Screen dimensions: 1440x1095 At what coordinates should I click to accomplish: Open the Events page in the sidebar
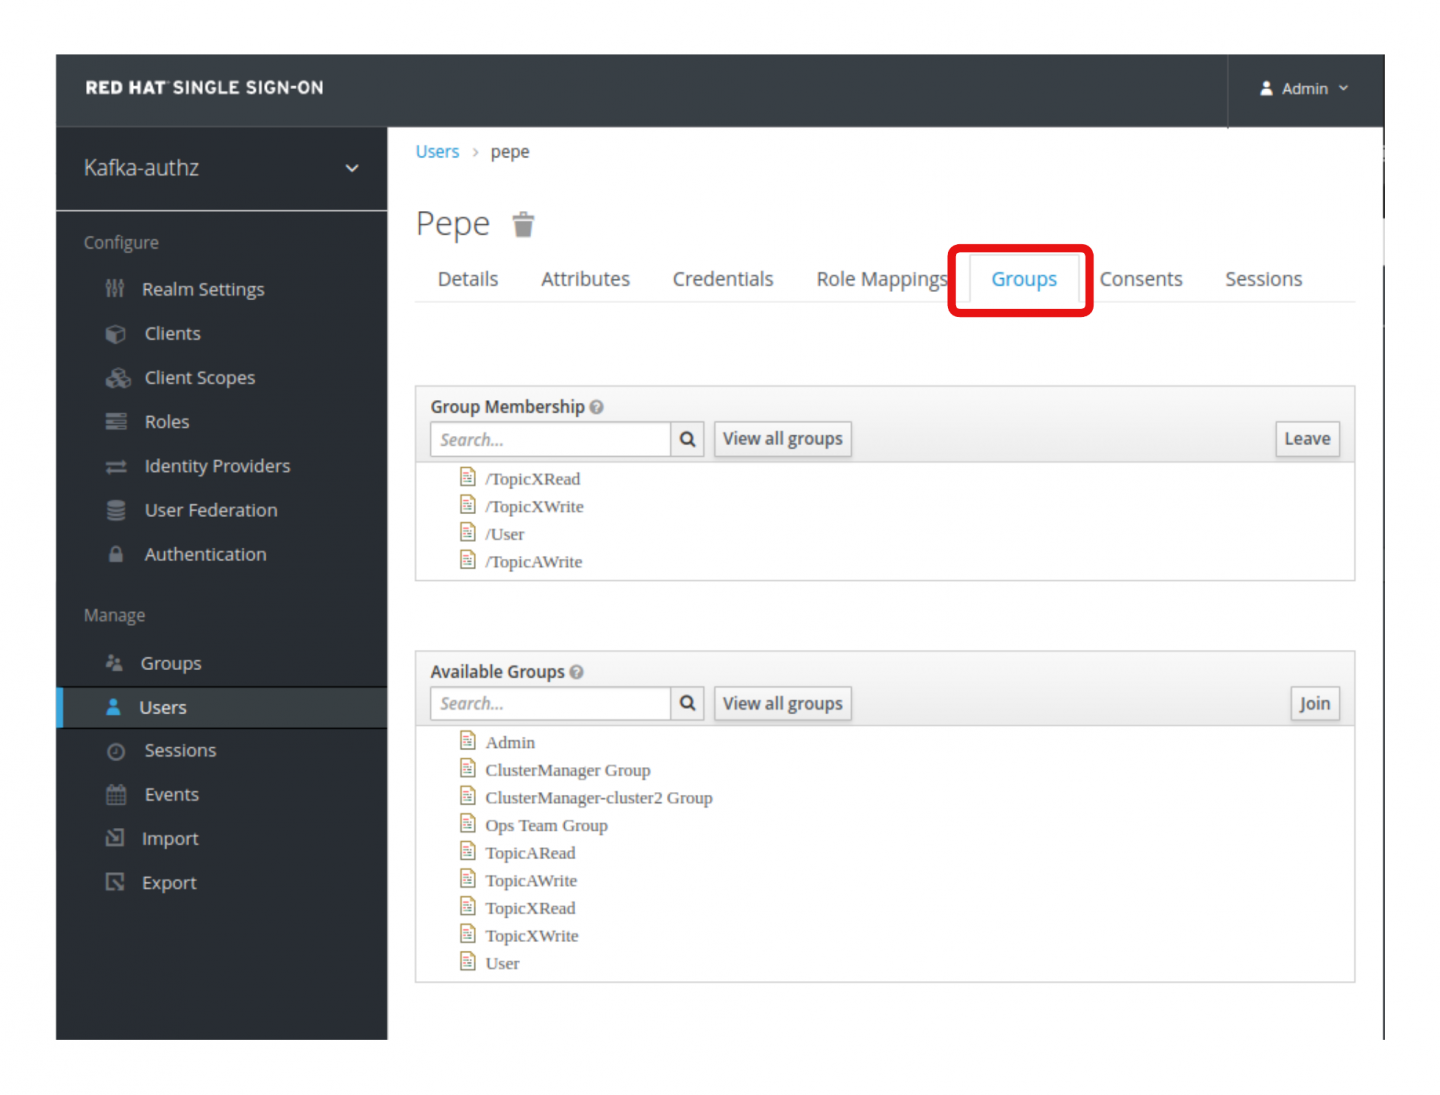(171, 794)
